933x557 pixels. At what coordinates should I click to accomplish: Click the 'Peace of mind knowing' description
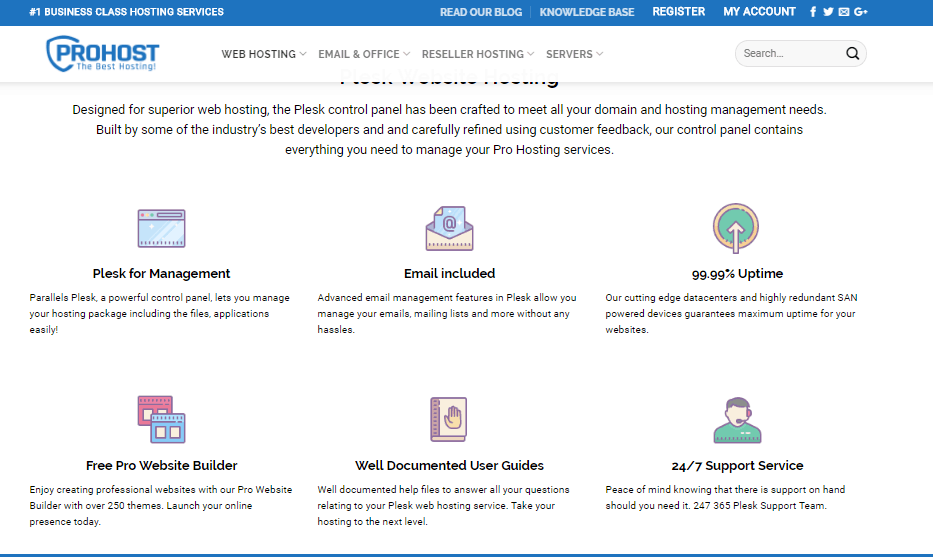725,497
